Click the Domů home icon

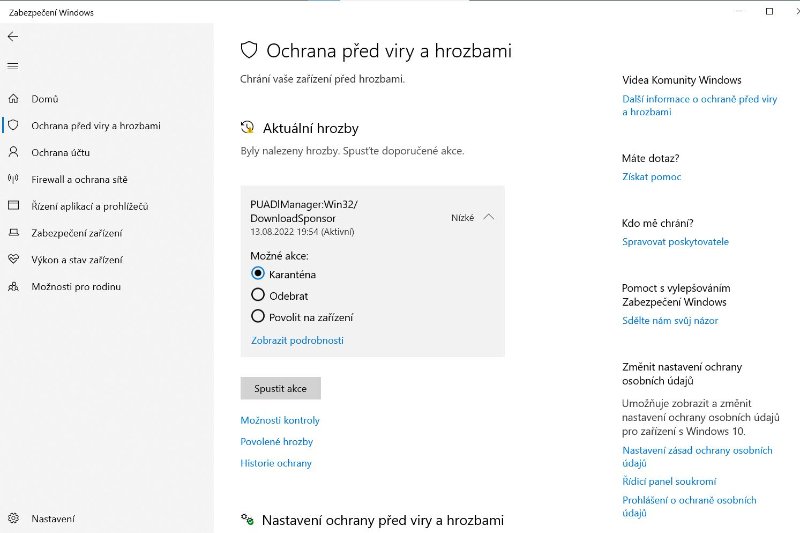pyautogui.click(x=13, y=98)
